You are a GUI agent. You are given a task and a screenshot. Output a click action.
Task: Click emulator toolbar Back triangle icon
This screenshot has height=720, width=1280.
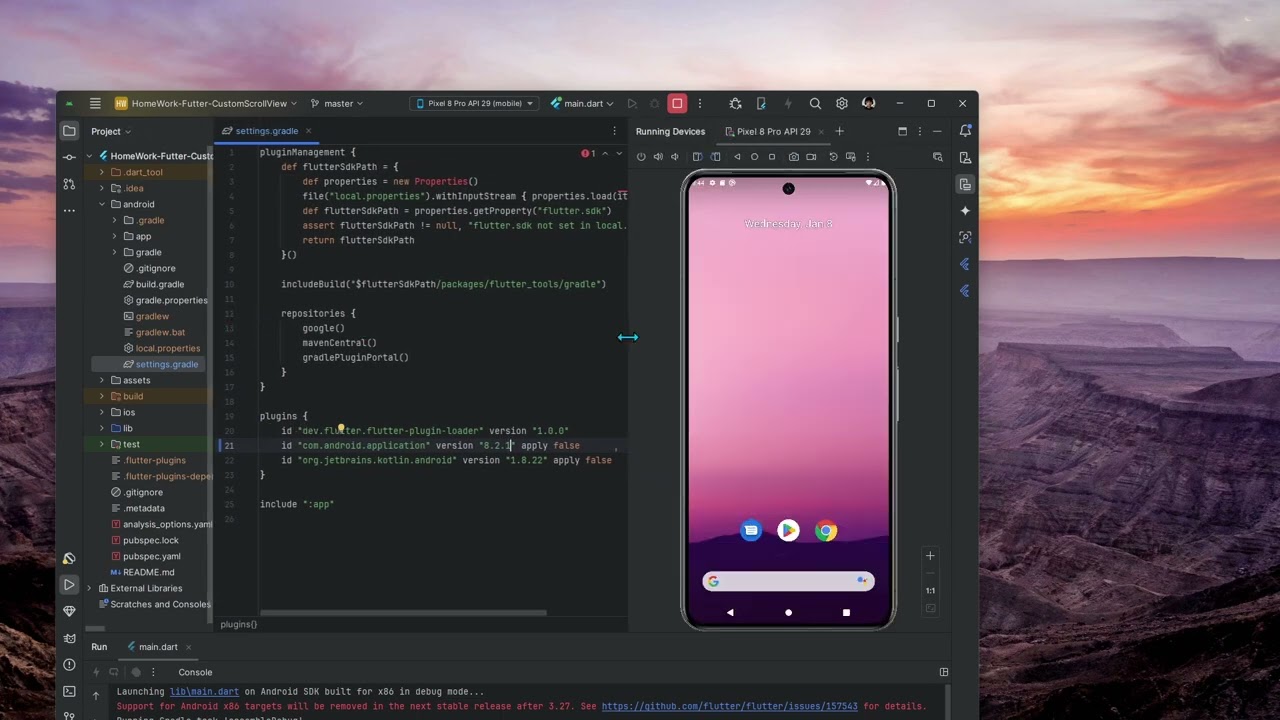coord(737,157)
